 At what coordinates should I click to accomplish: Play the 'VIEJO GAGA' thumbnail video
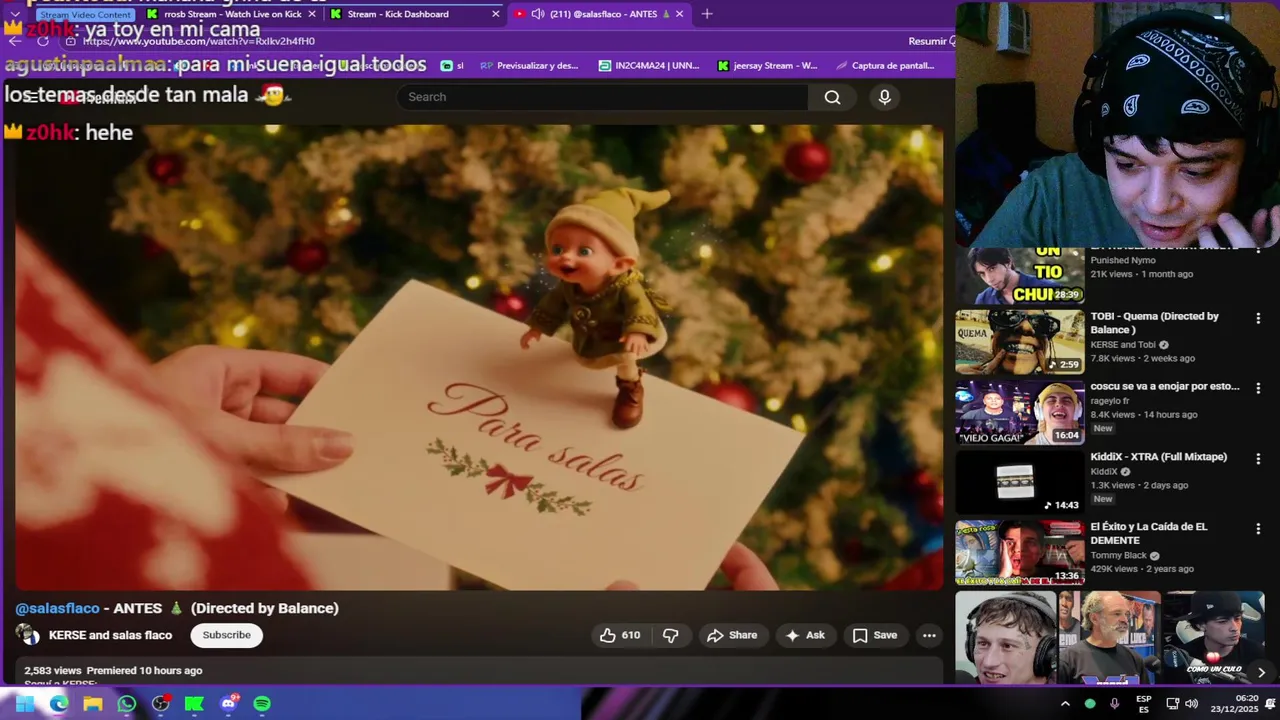(1019, 411)
